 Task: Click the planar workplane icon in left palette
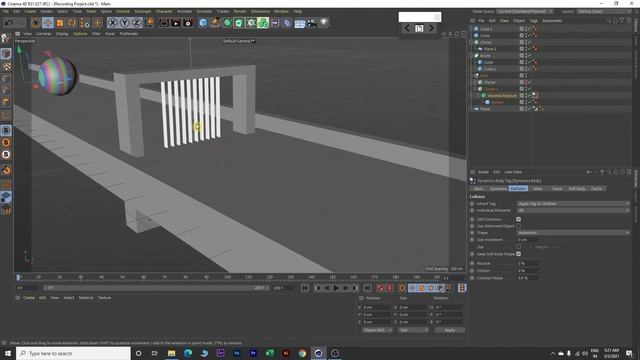6,196
